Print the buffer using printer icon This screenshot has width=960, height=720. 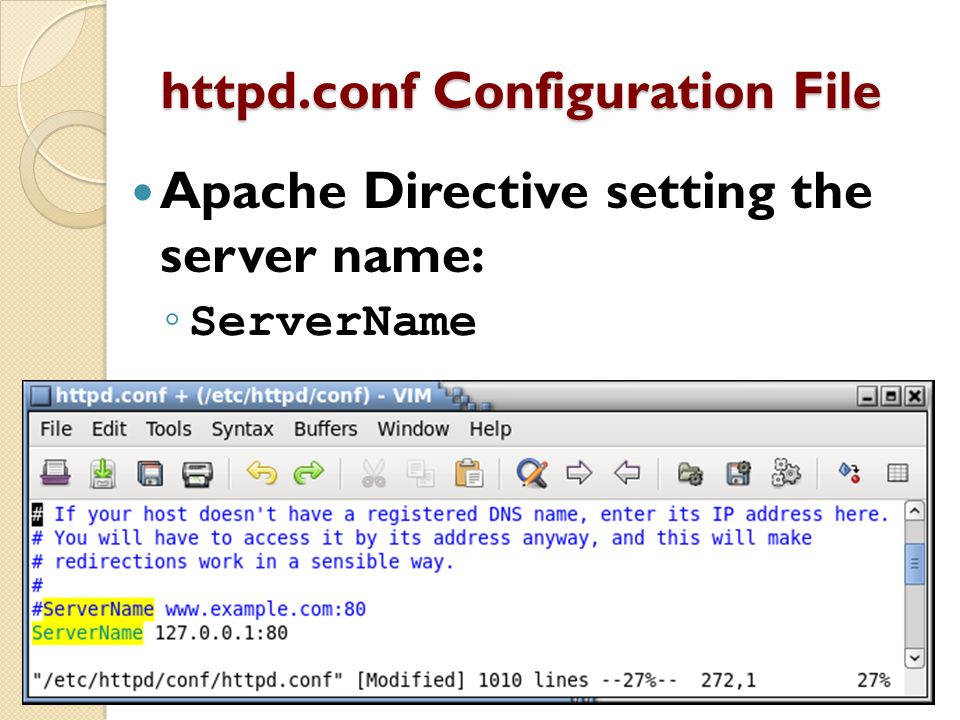[198, 473]
